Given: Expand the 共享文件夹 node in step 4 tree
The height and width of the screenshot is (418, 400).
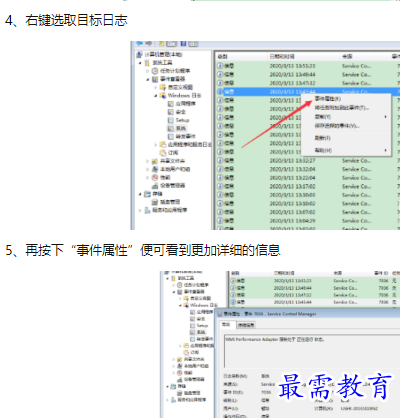Looking at the screenshot, I should coord(148,161).
